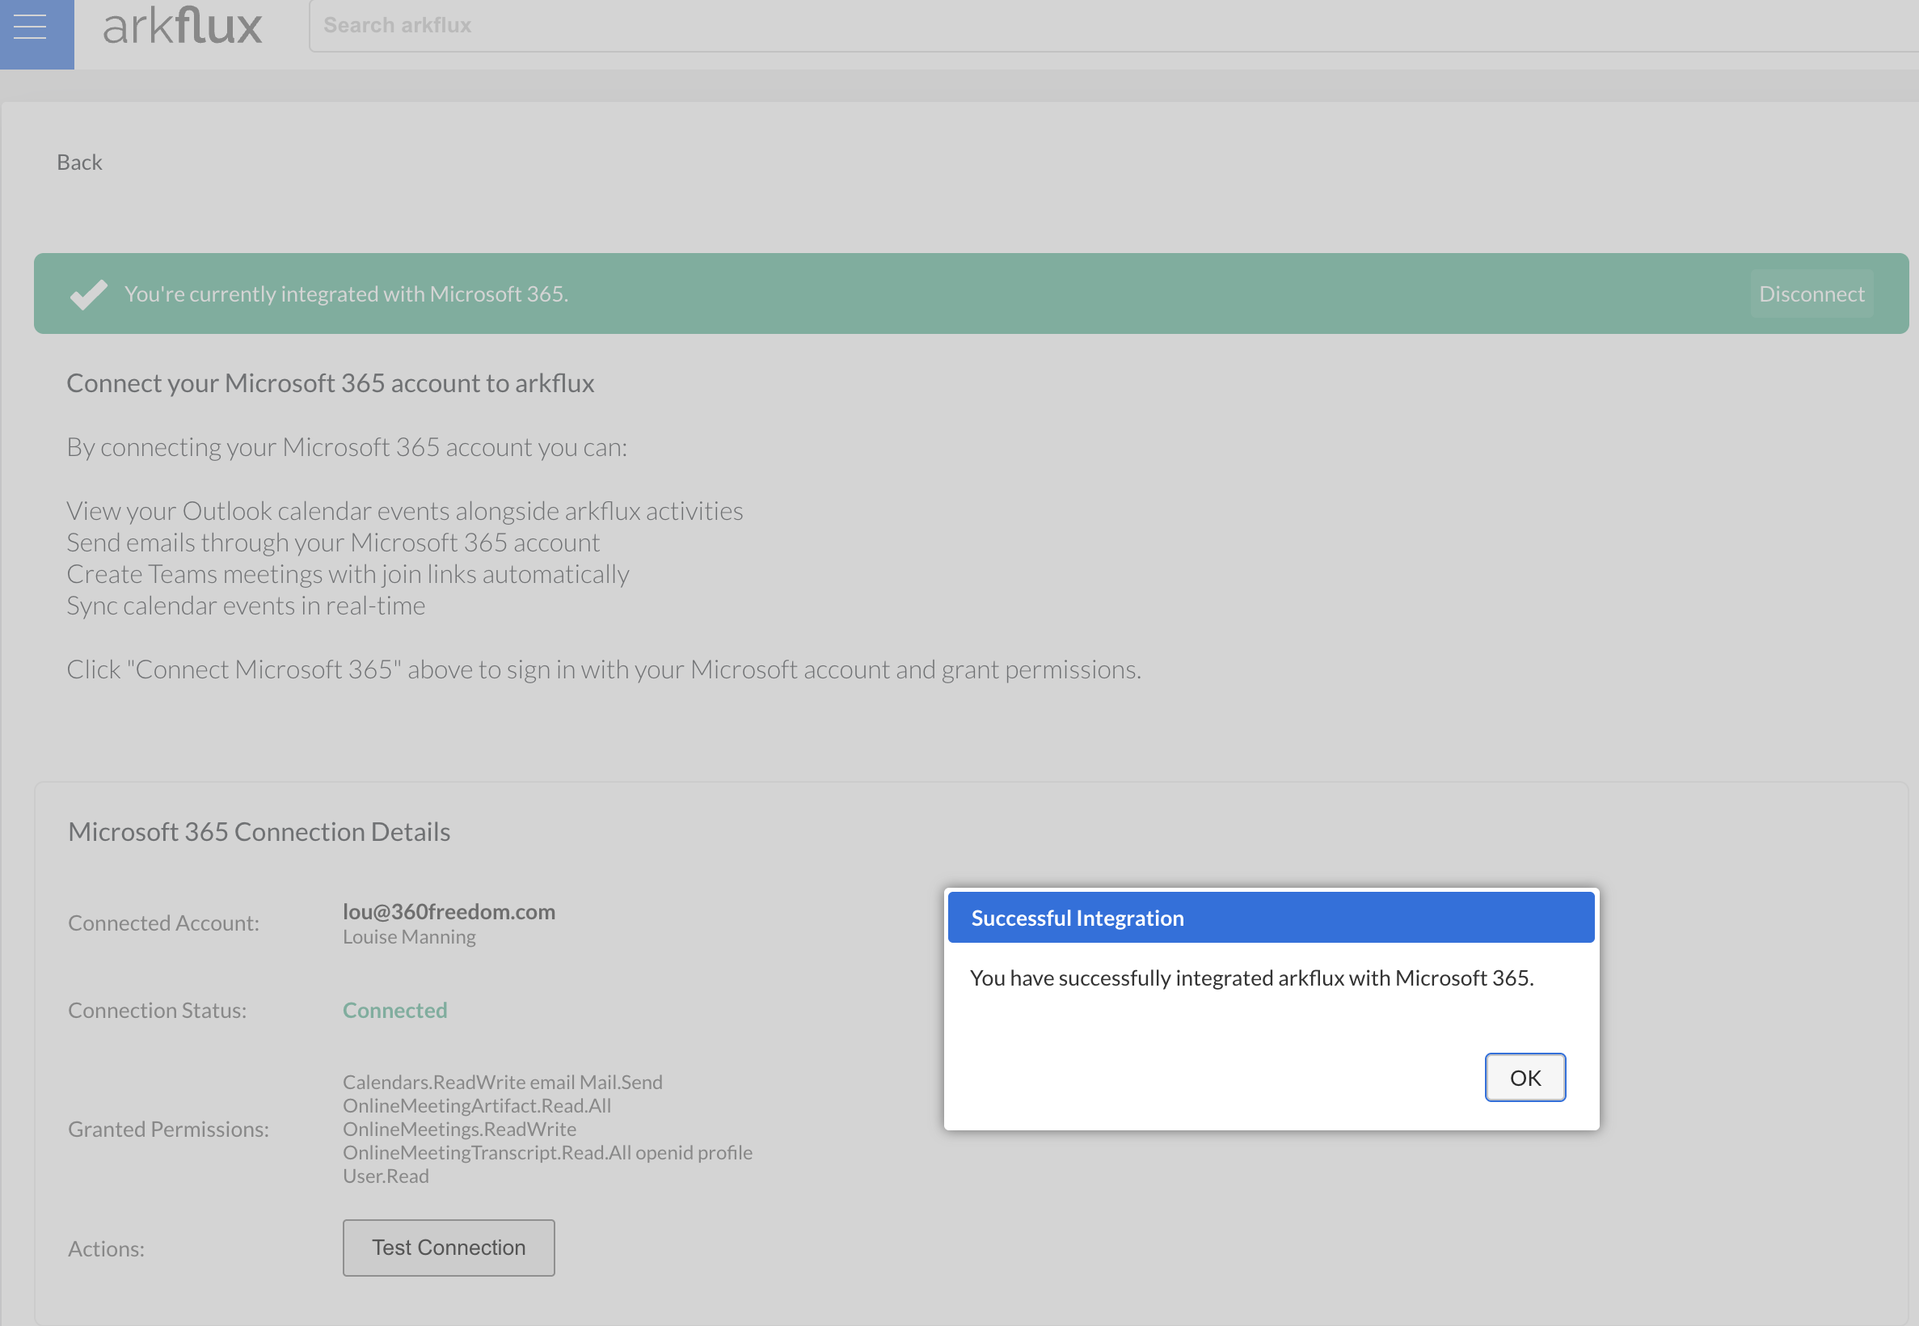Click lou@360freedom.com account email
This screenshot has height=1326, width=1919.
(x=448, y=911)
